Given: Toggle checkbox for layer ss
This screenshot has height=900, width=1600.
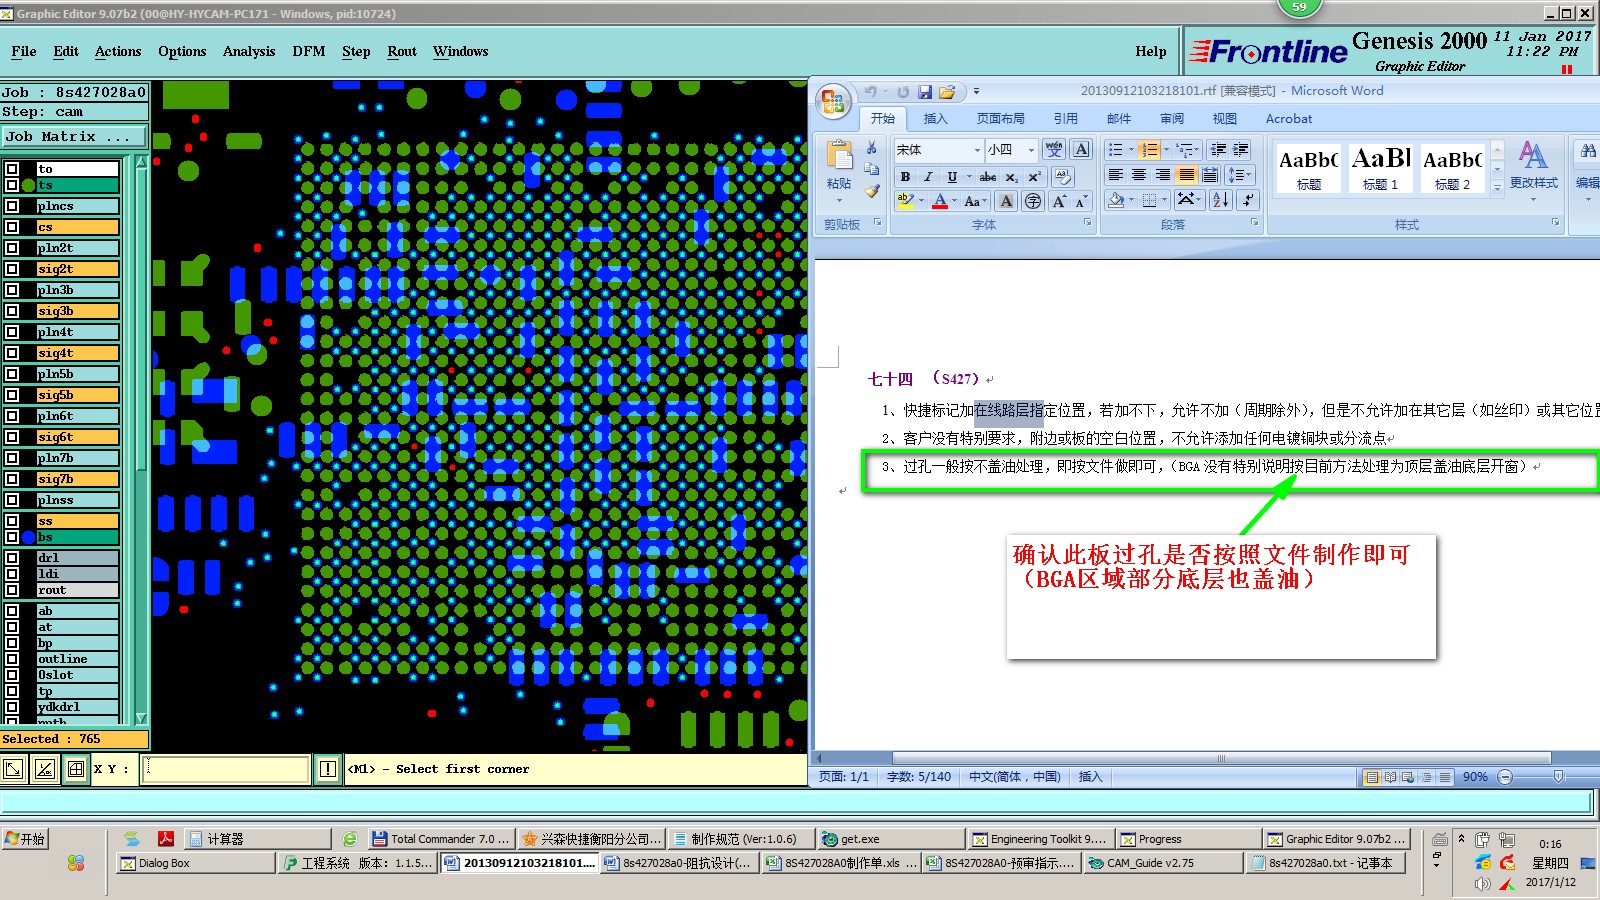Looking at the screenshot, I should click(12, 521).
